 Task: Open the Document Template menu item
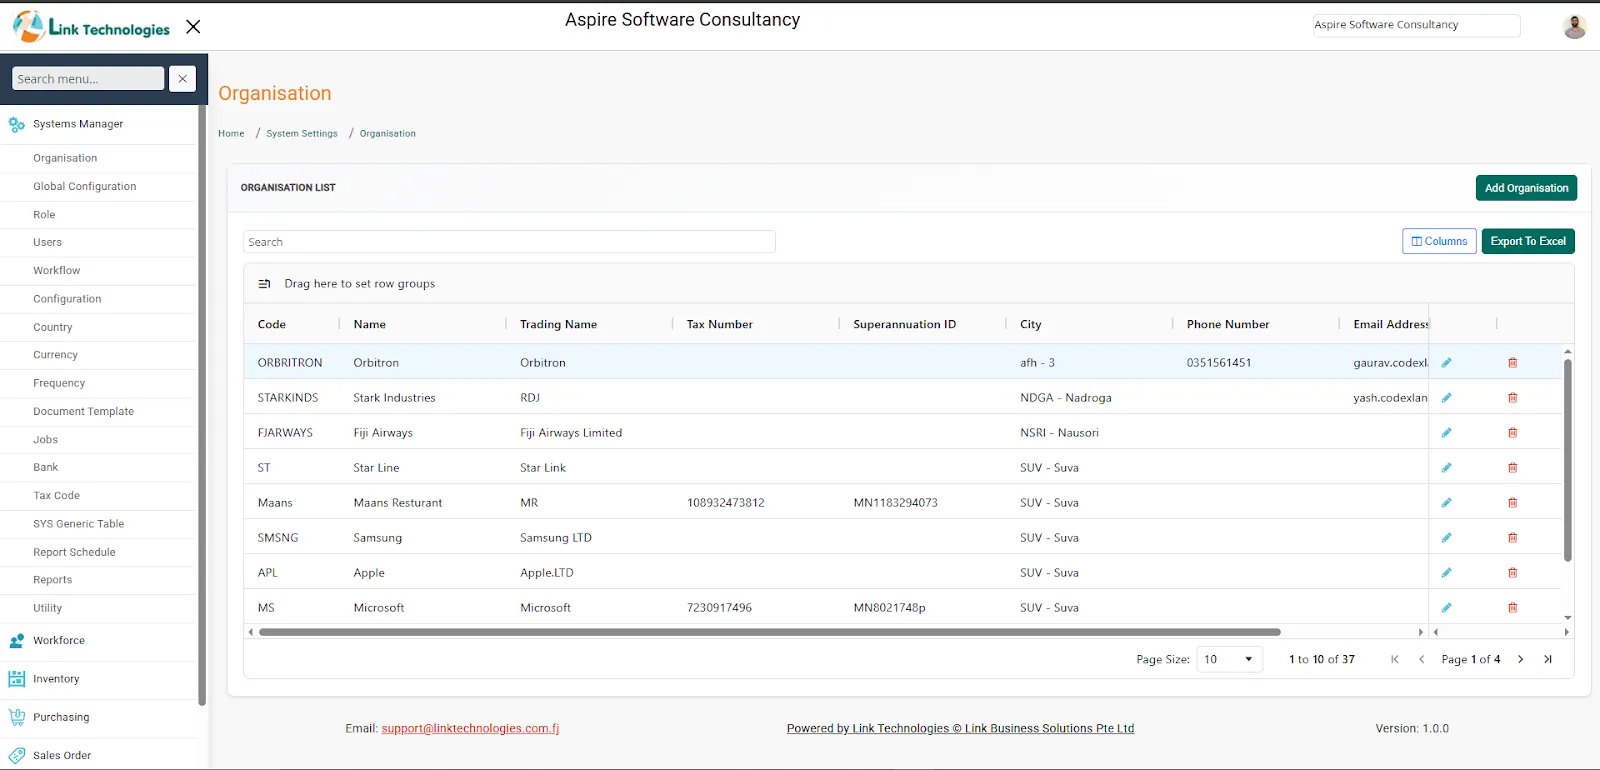click(83, 412)
